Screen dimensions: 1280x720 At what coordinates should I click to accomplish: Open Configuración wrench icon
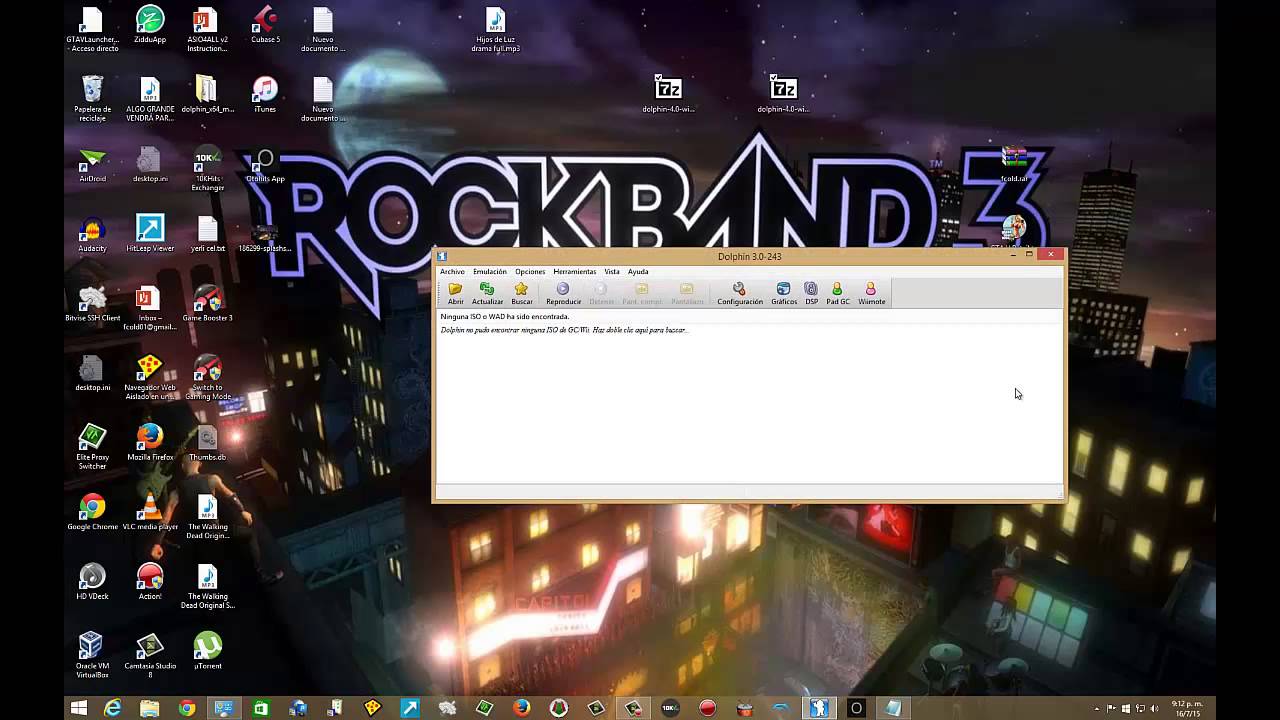coord(740,293)
